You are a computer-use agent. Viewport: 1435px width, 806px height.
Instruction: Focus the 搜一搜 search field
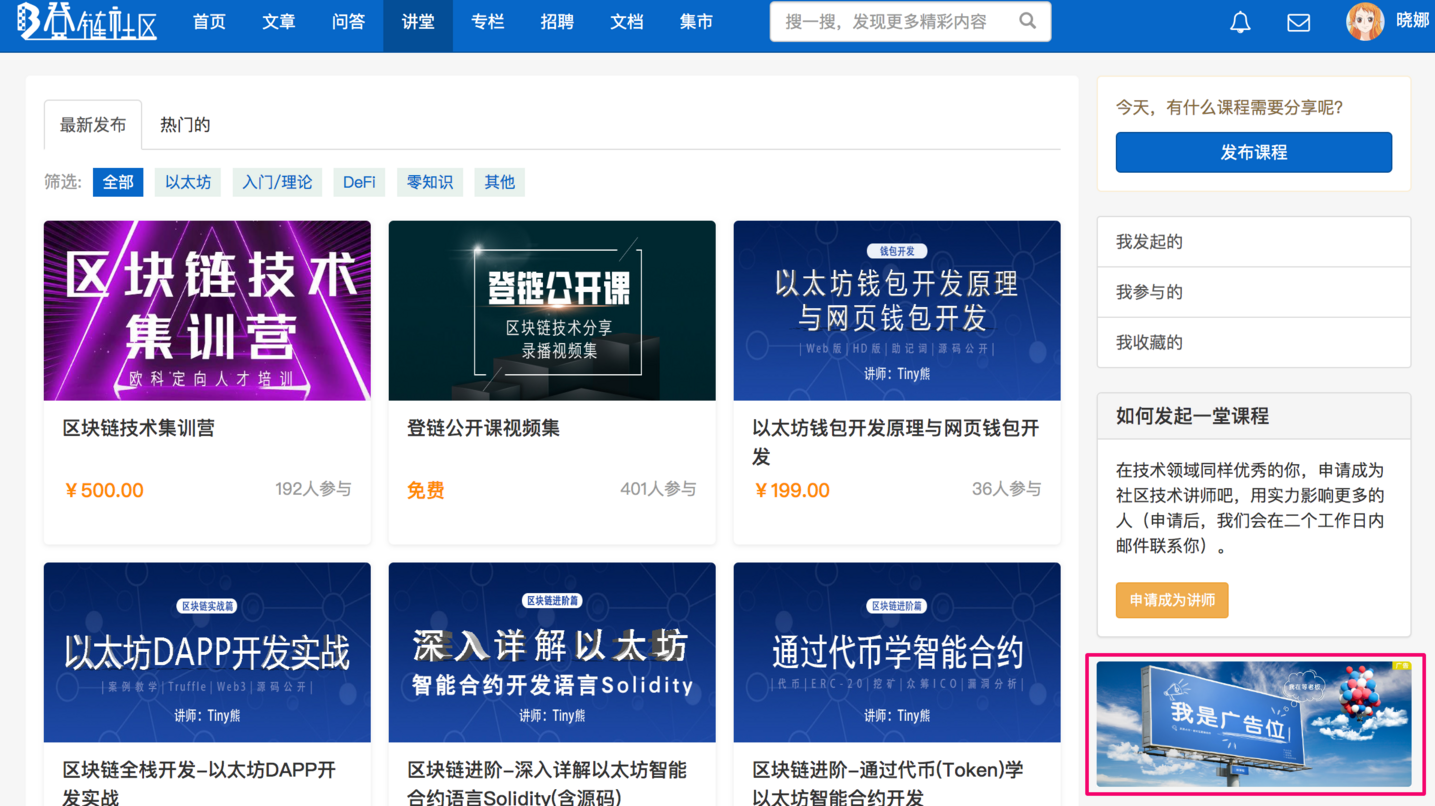point(910,21)
